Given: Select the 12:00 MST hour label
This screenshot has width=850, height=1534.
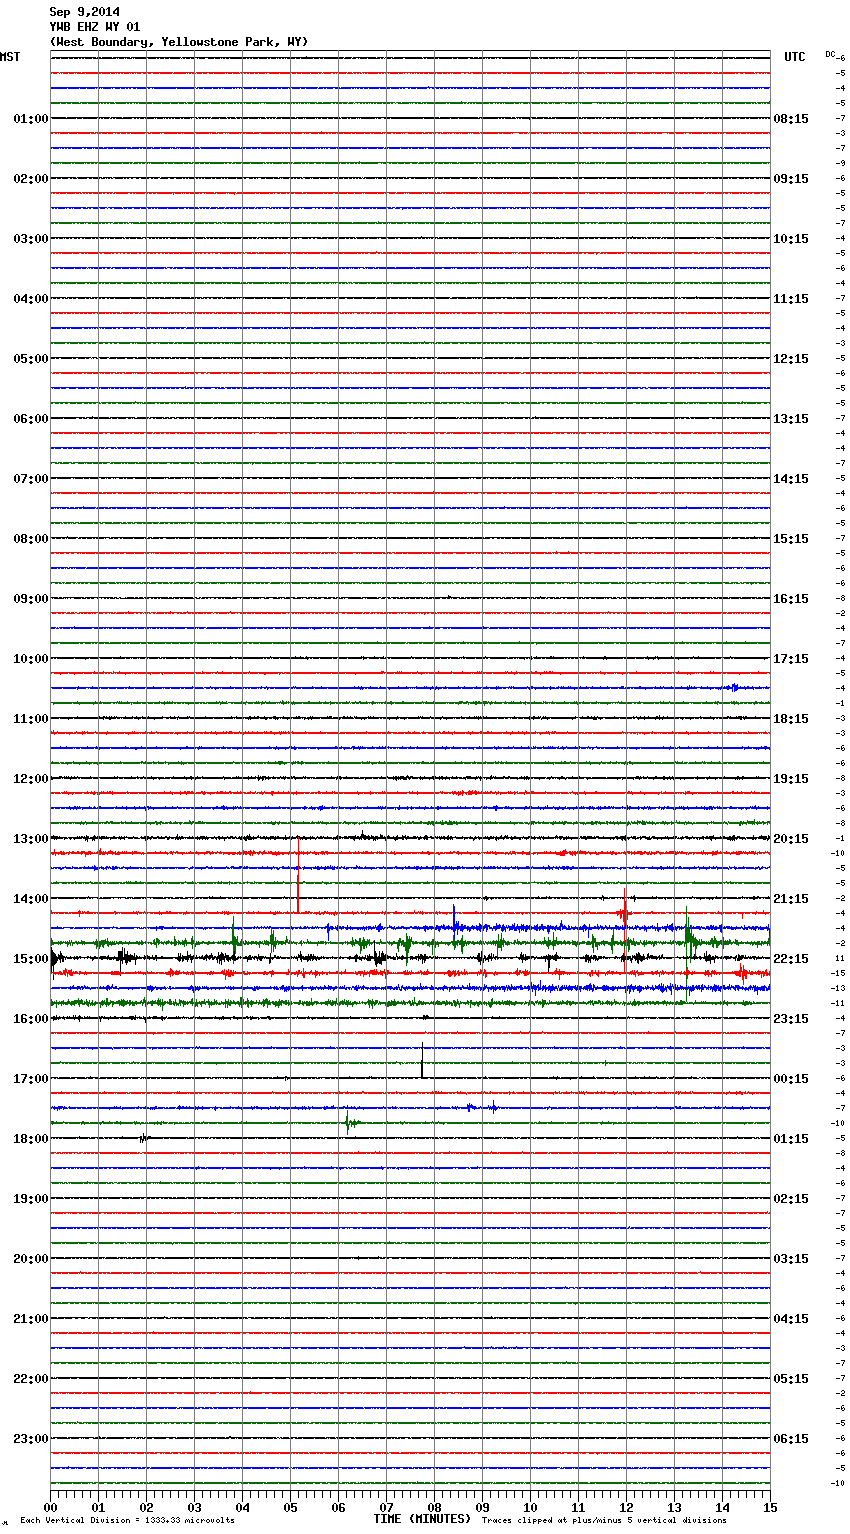Looking at the screenshot, I should 31,779.
